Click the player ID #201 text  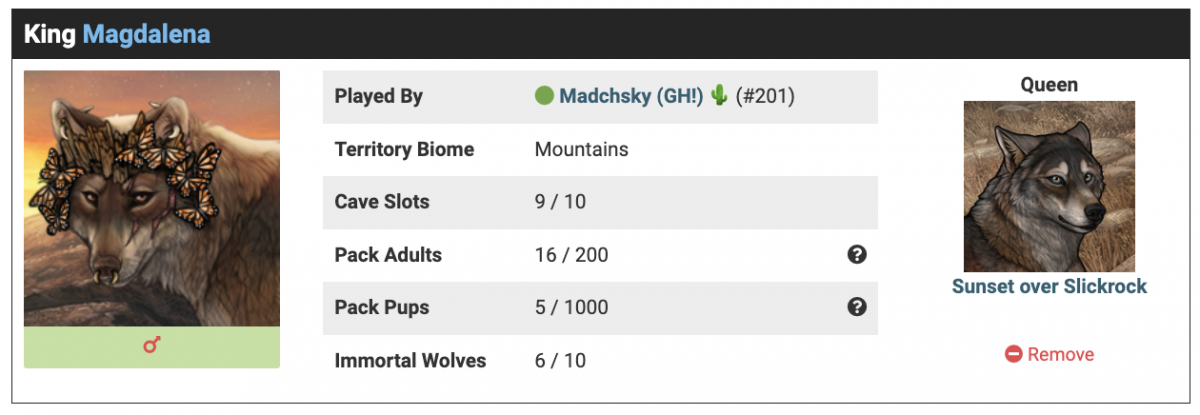tap(765, 96)
